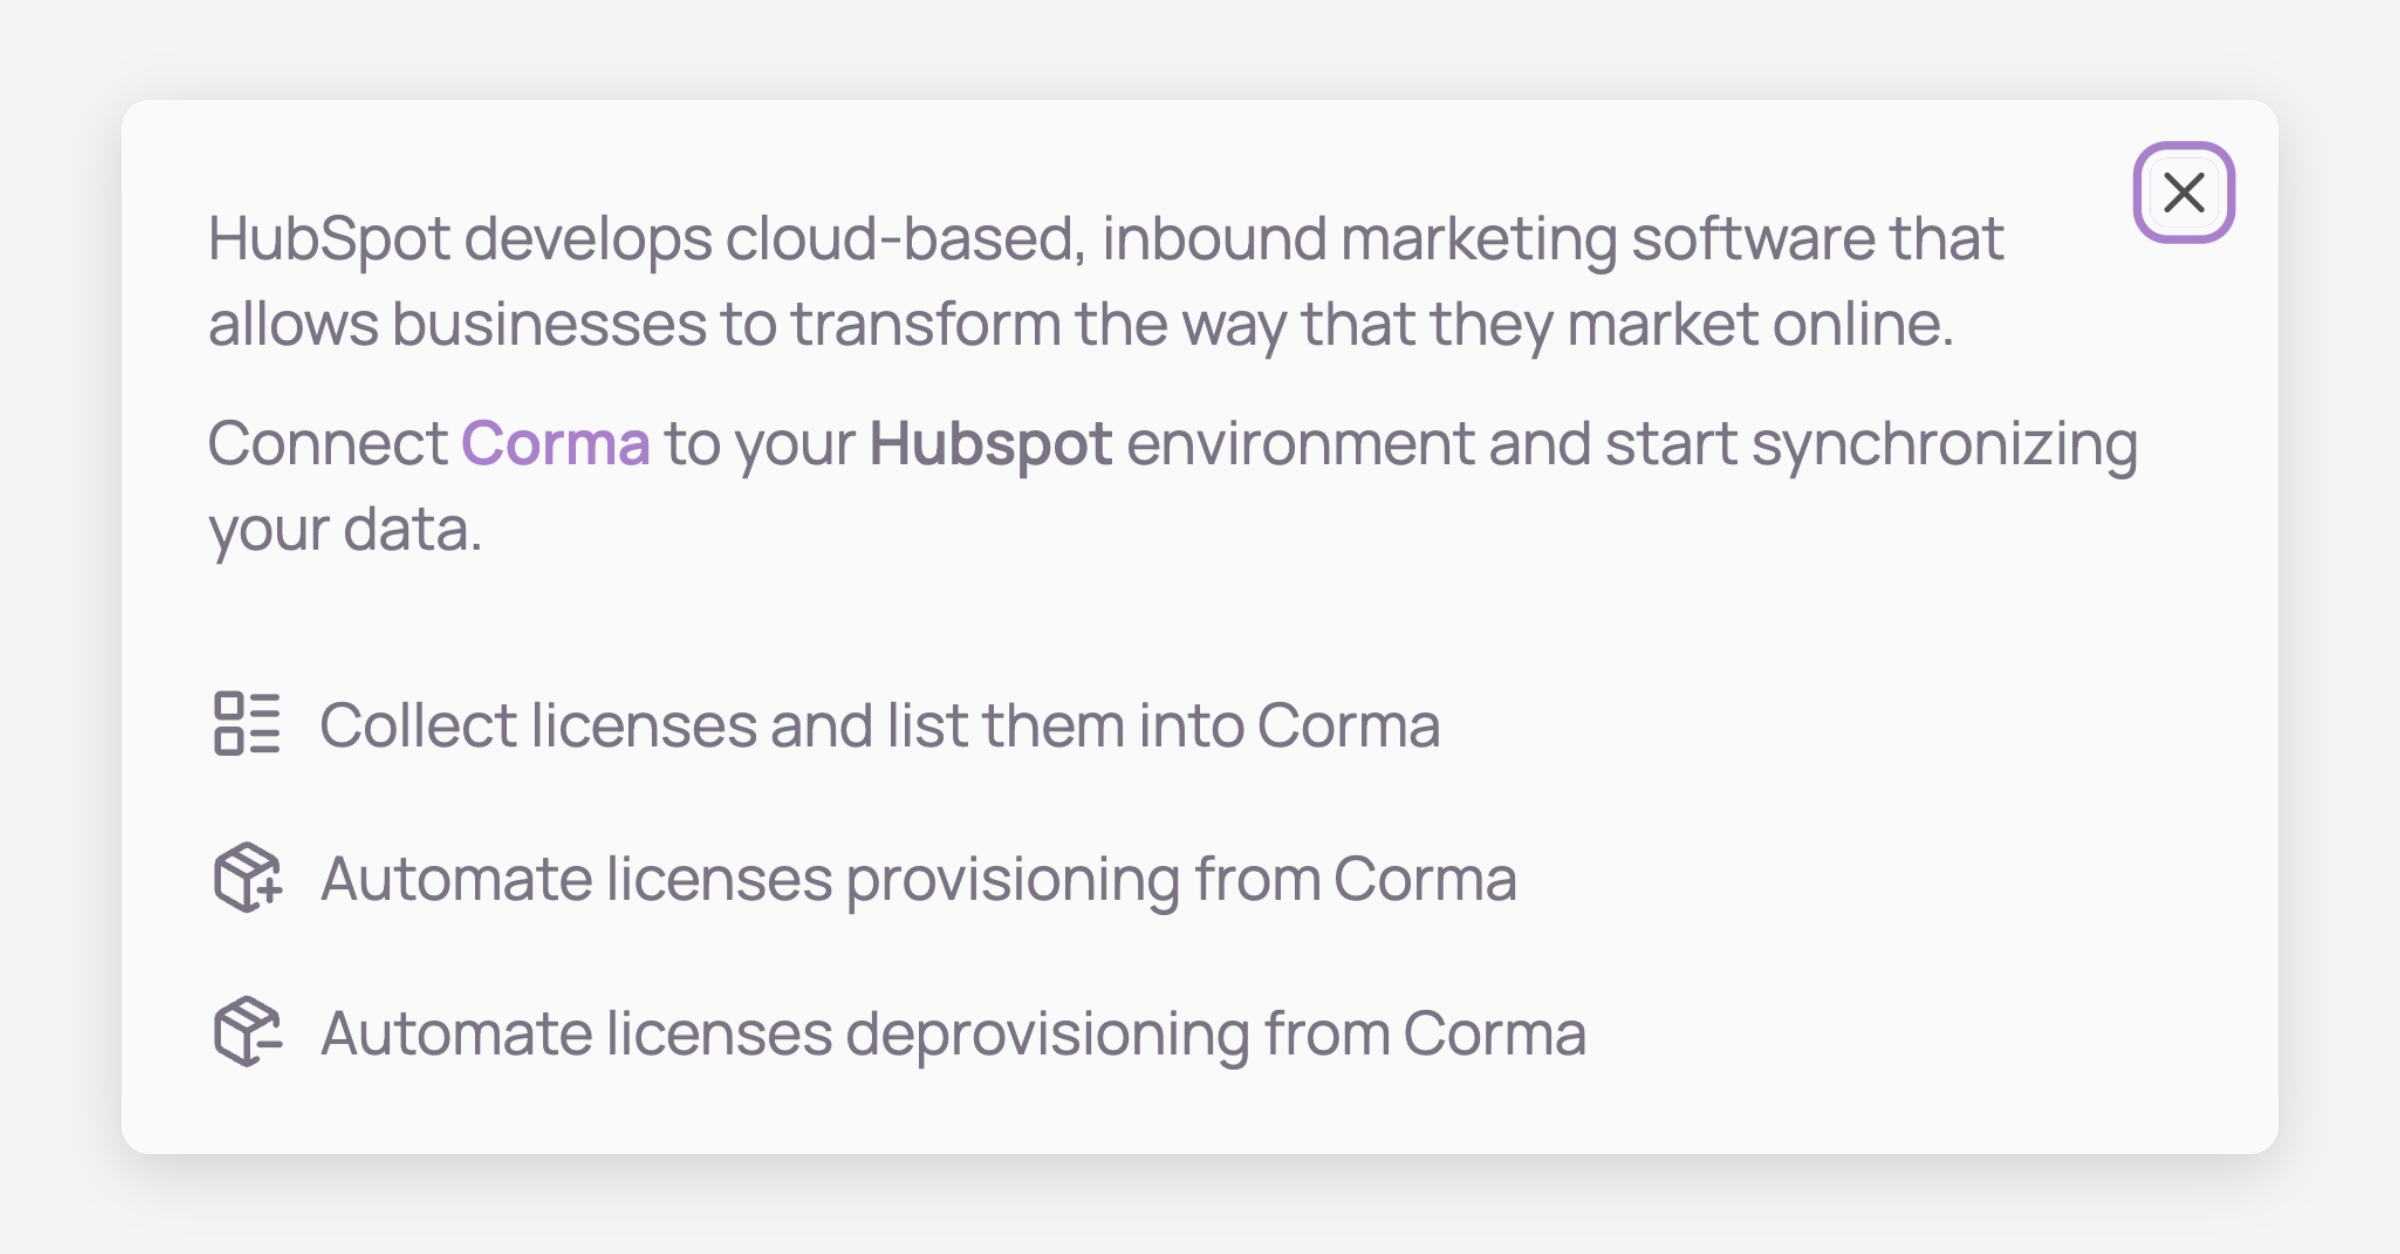Click the bold Hubspot word
The height and width of the screenshot is (1254, 2400).
point(990,443)
